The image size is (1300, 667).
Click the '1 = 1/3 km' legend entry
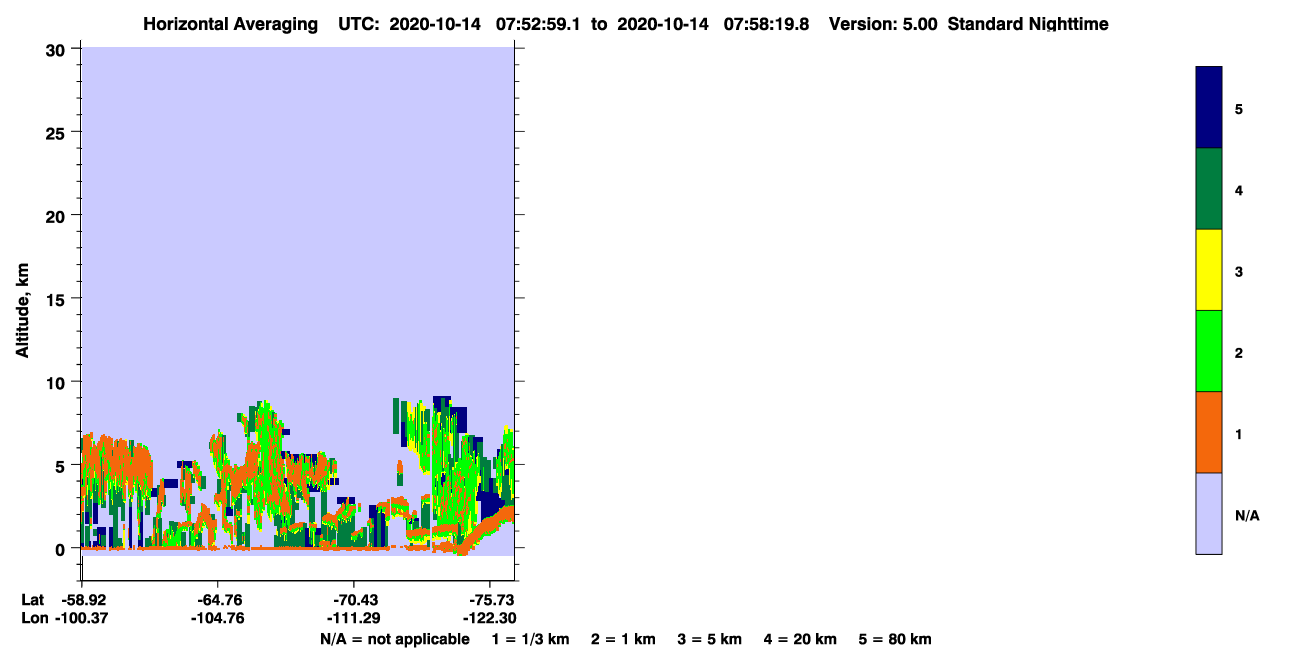pyautogui.click(x=530, y=639)
